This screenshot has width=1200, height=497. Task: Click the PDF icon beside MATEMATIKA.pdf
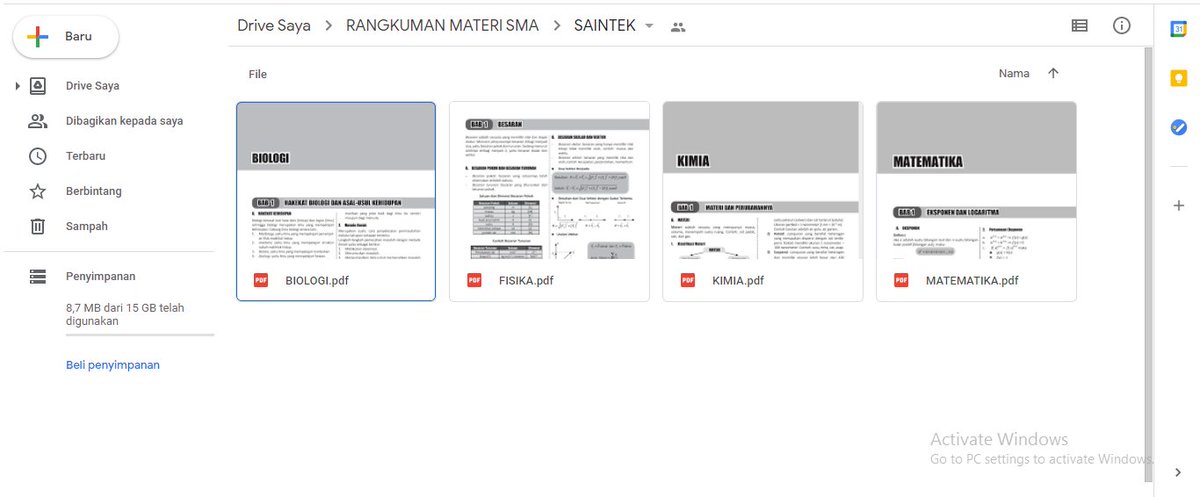[x=901, y=280]
